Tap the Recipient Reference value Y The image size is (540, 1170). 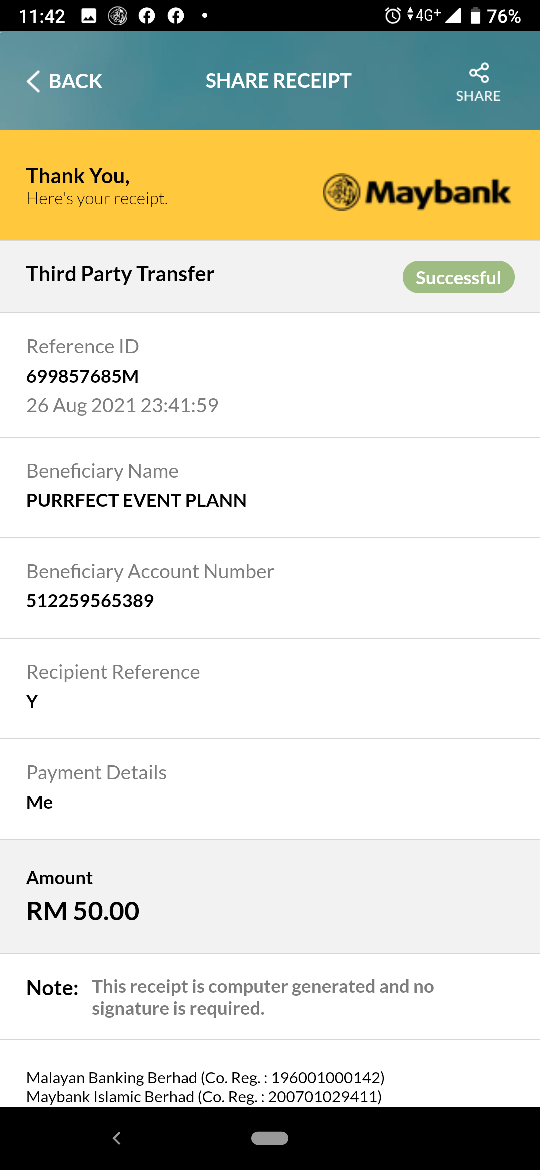pos(32,701)
